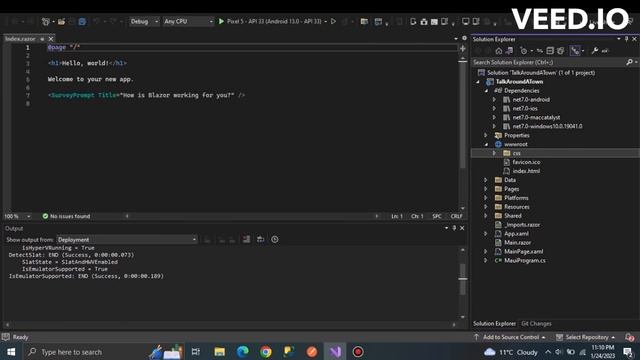
Task: Open Show output from Deployment dropdown
Action: (127, 240)
